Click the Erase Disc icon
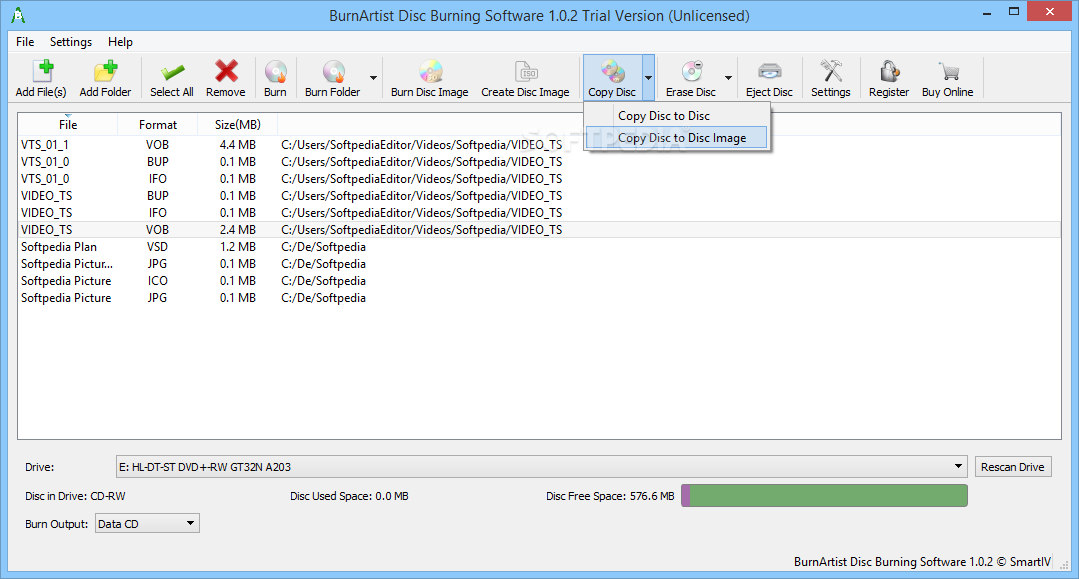The width and height of the screenshot is (1079, 579). pos(691,71)
